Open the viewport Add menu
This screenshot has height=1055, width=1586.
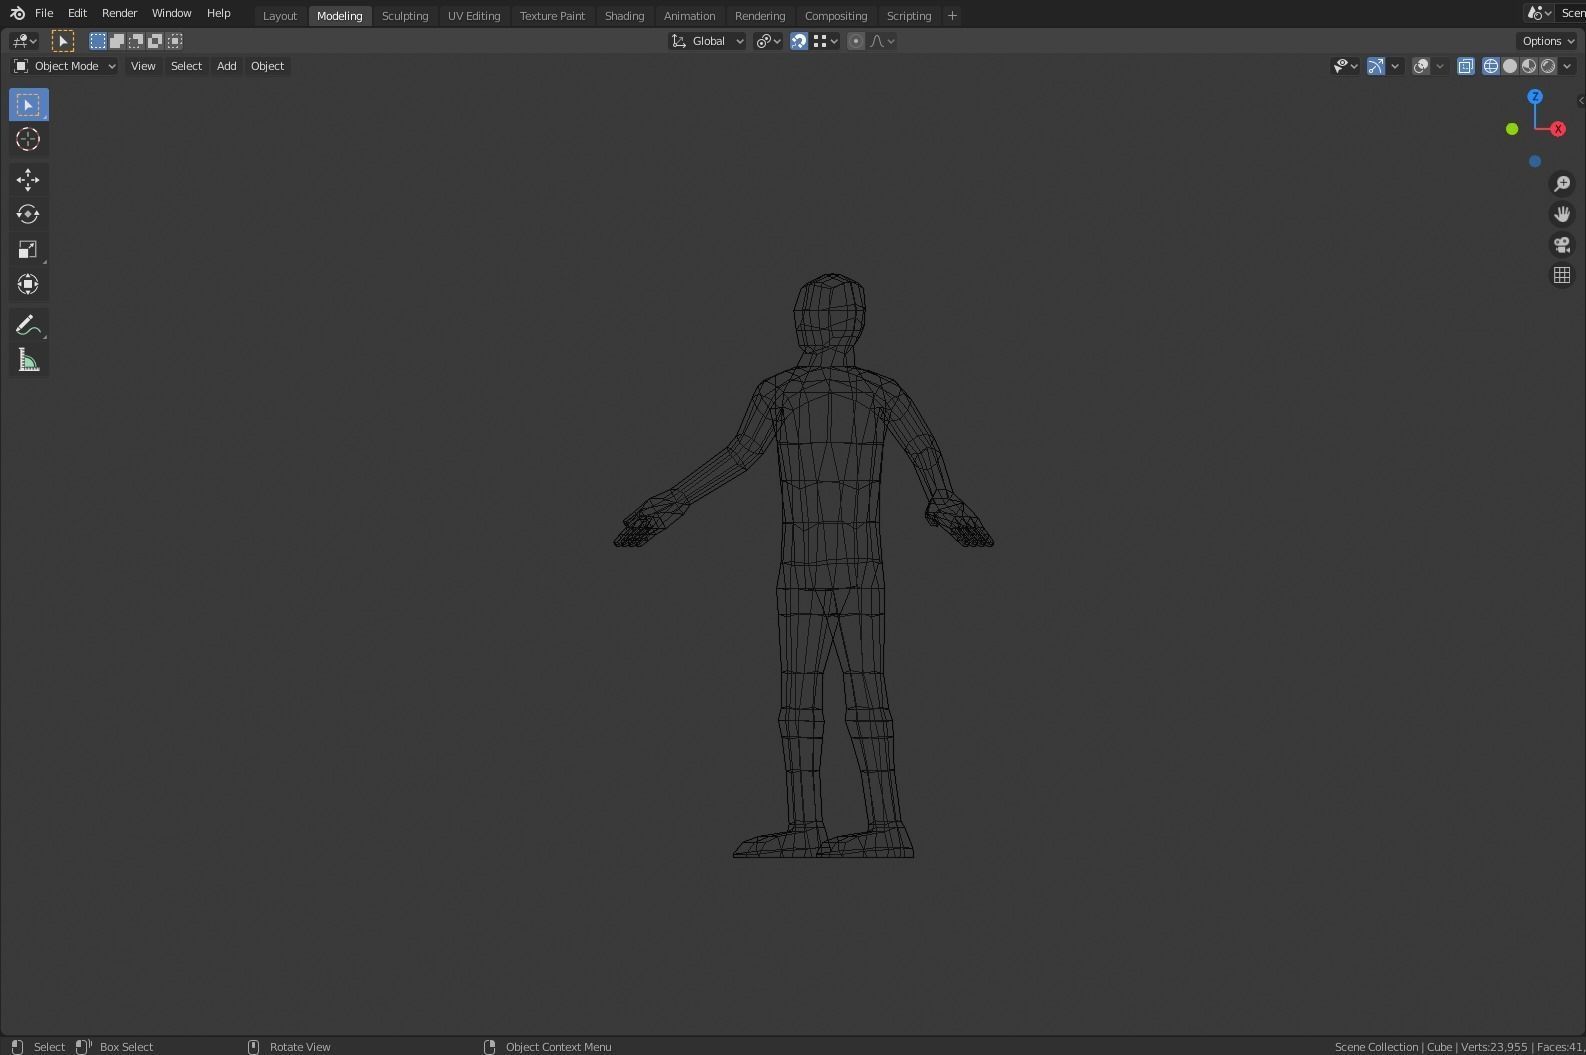point(227,66)
